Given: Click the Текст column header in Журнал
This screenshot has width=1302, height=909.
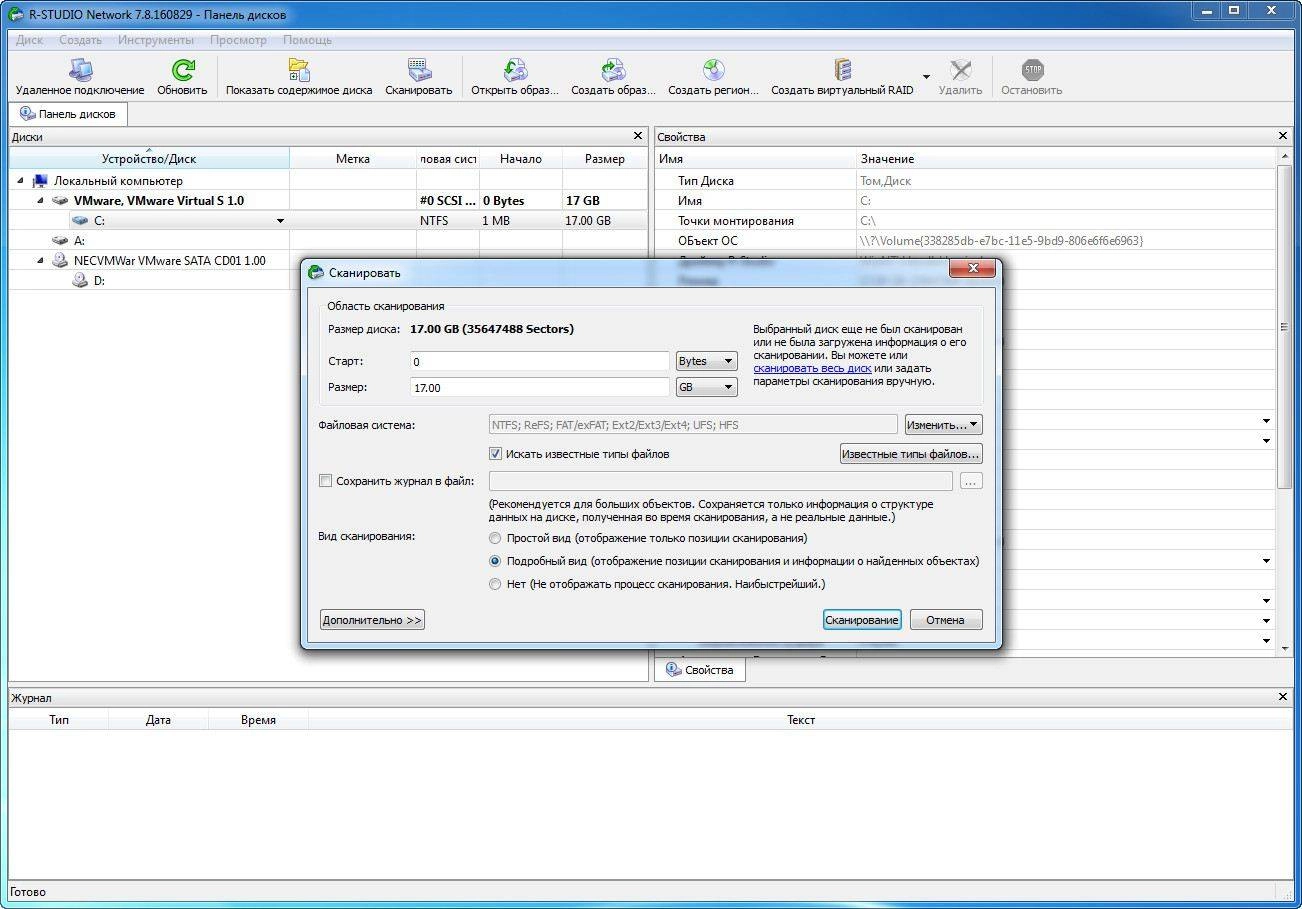Looking at the screenshot, I should point(801,719).
